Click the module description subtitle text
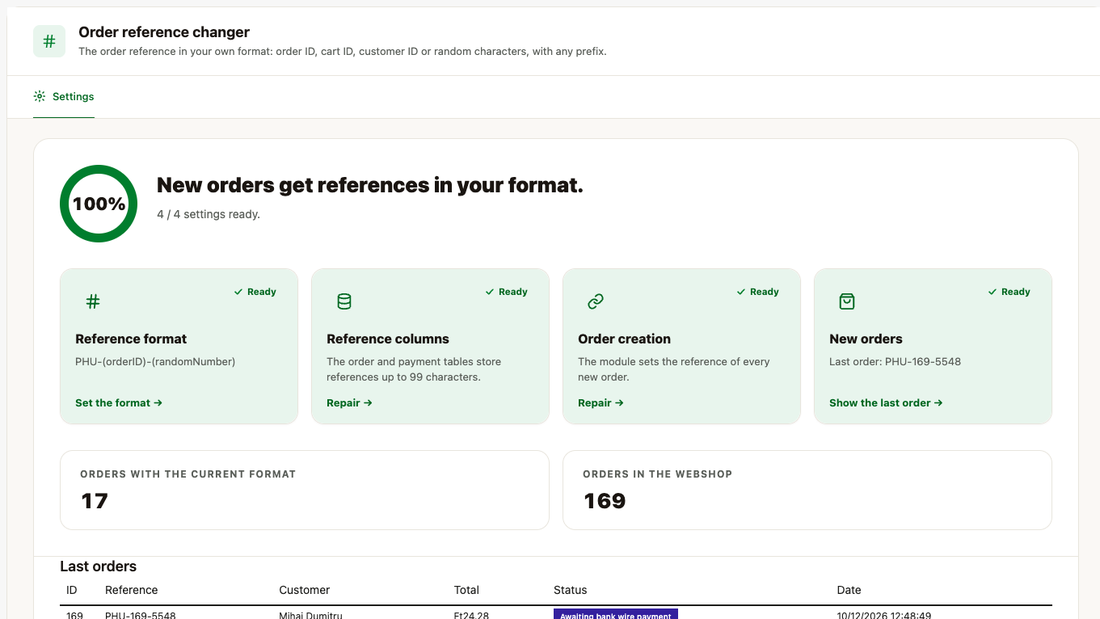The image size is (1100, 619). click(342, 51)
